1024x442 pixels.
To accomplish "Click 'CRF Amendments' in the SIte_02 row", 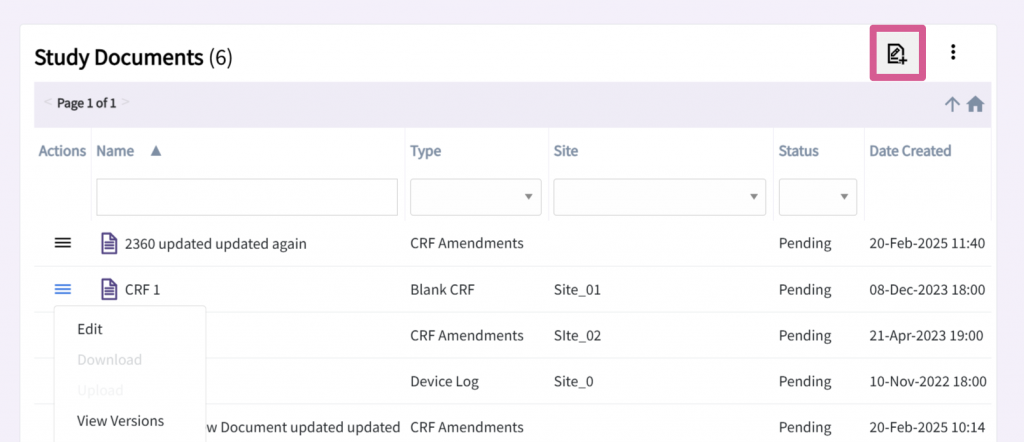I will [x=467, y=335].
